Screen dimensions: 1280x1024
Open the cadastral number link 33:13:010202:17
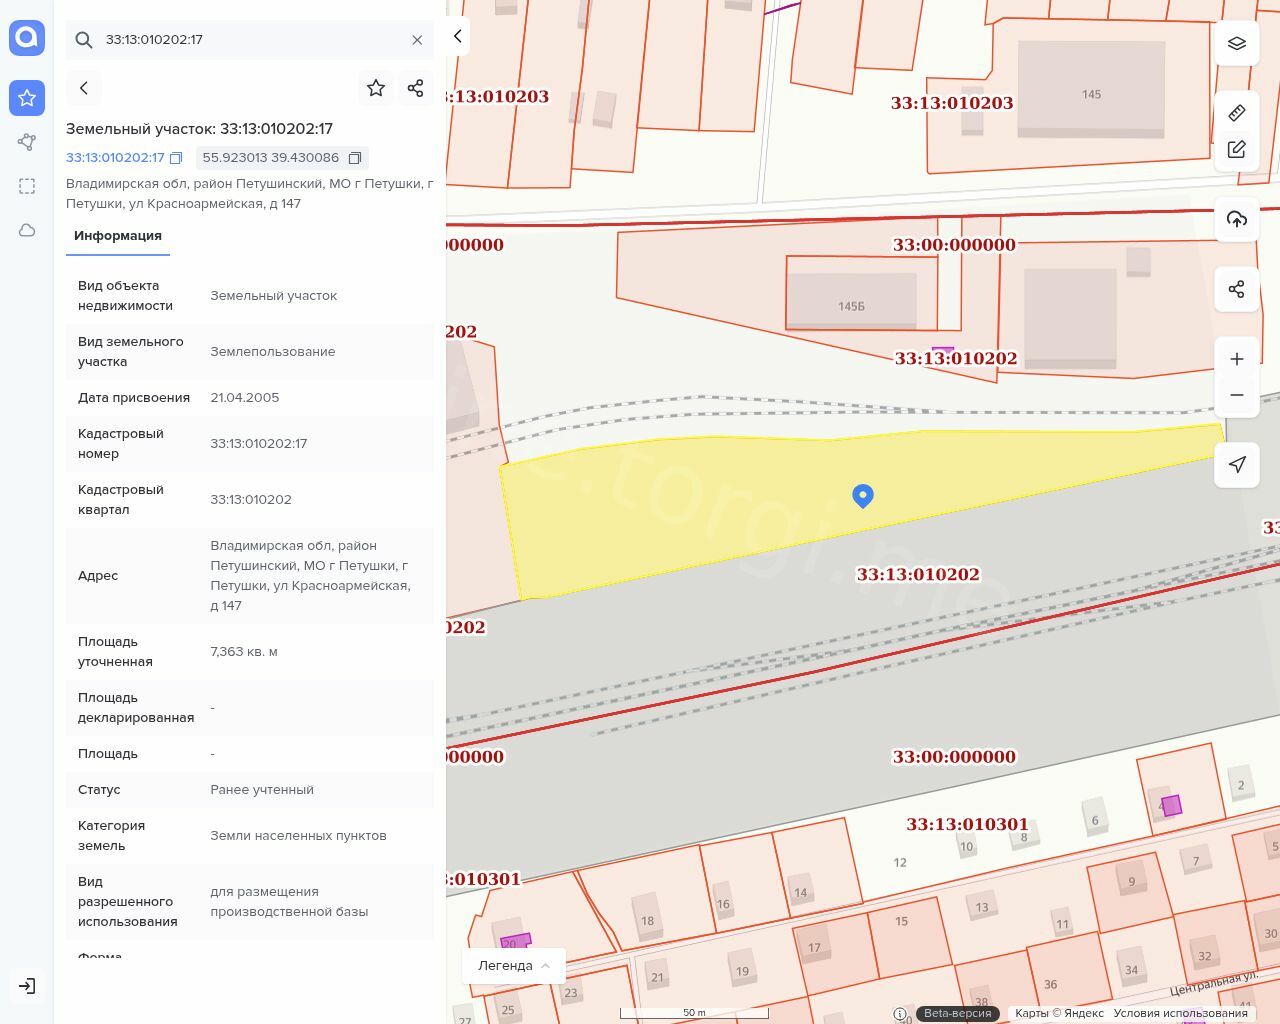(115, 158)
